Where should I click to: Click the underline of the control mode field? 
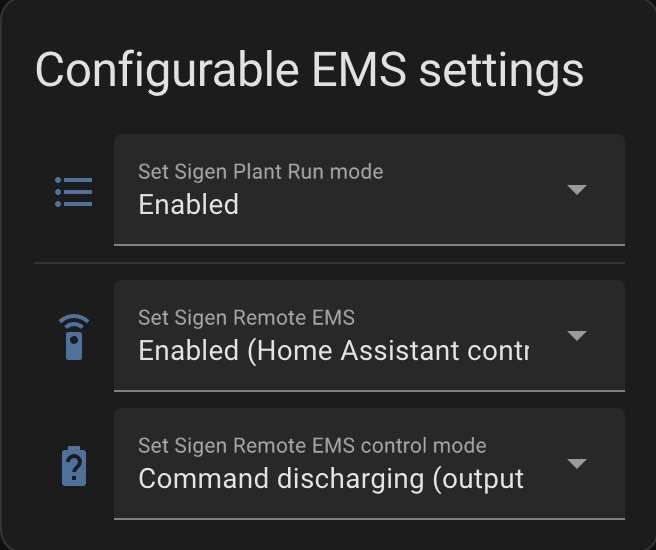click(x=369, y=519)
